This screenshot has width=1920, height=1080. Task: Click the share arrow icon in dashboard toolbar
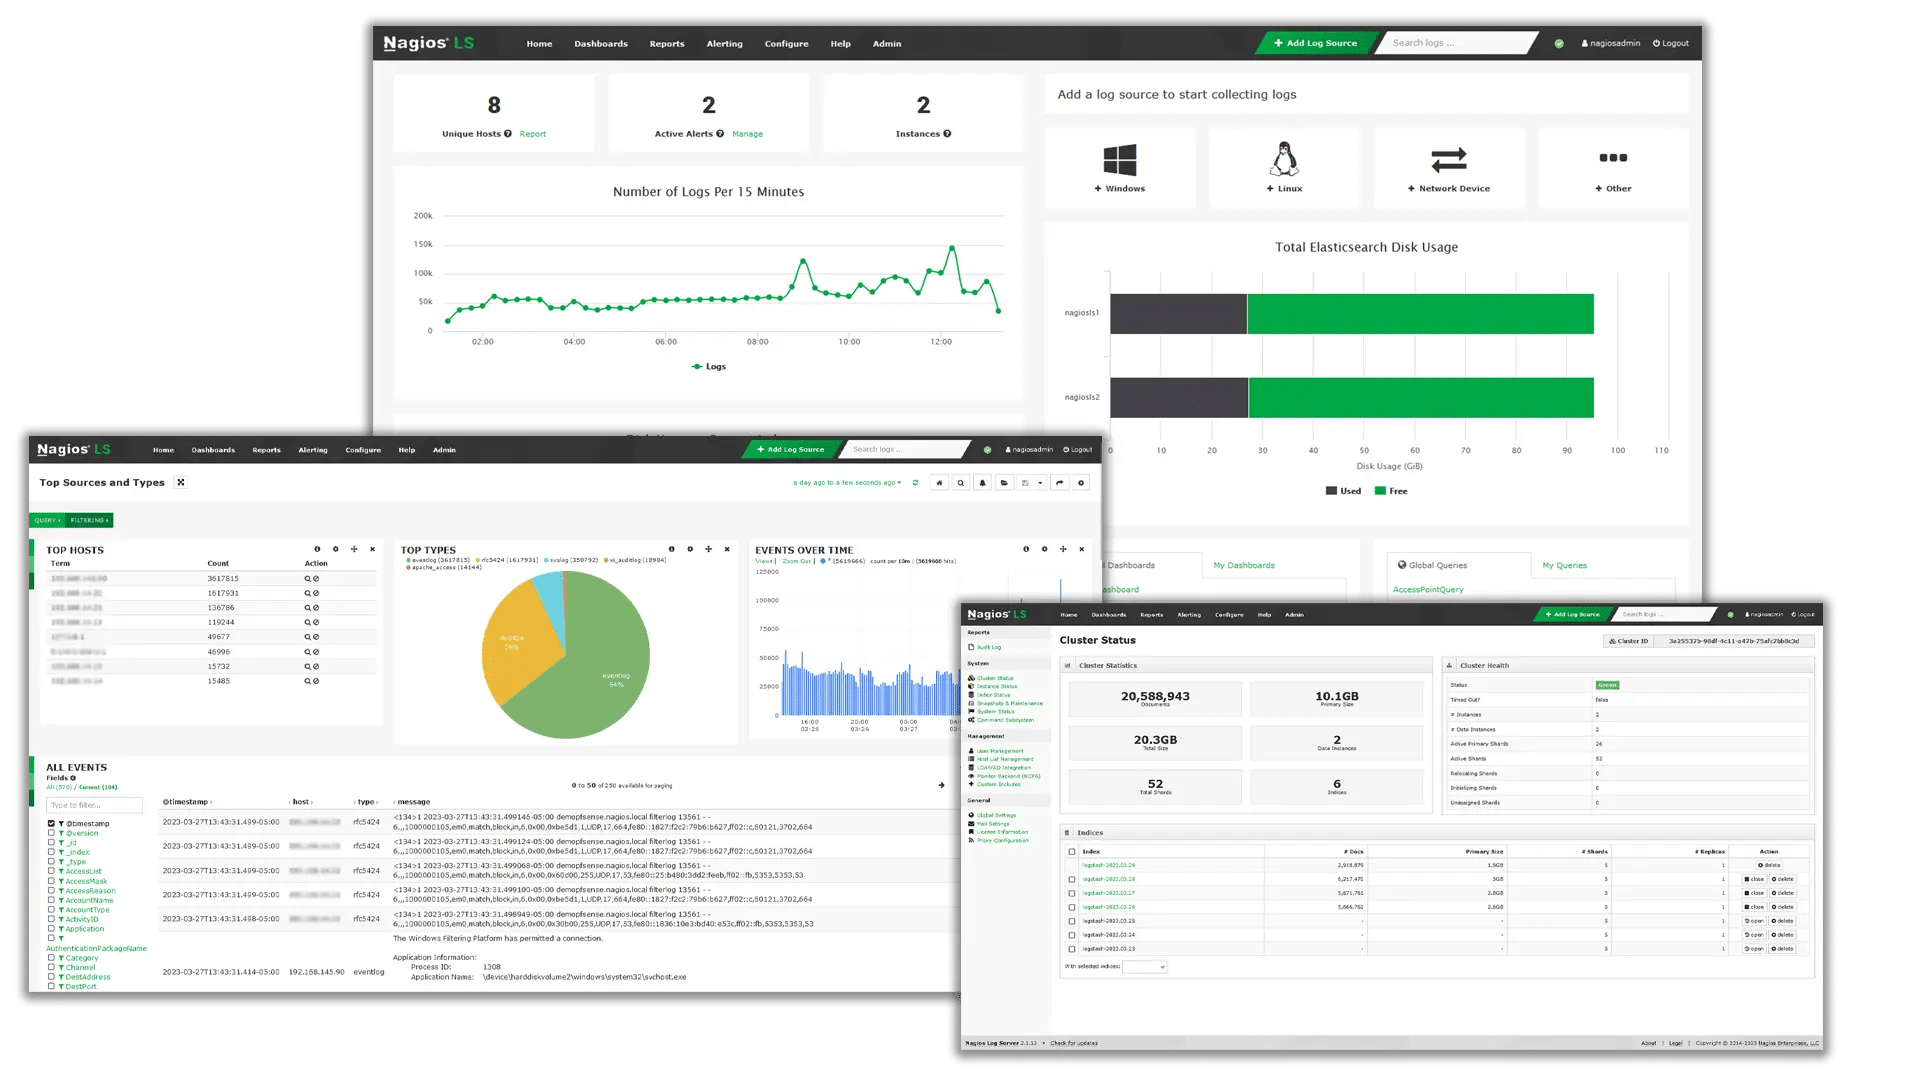coord(1060,483)
